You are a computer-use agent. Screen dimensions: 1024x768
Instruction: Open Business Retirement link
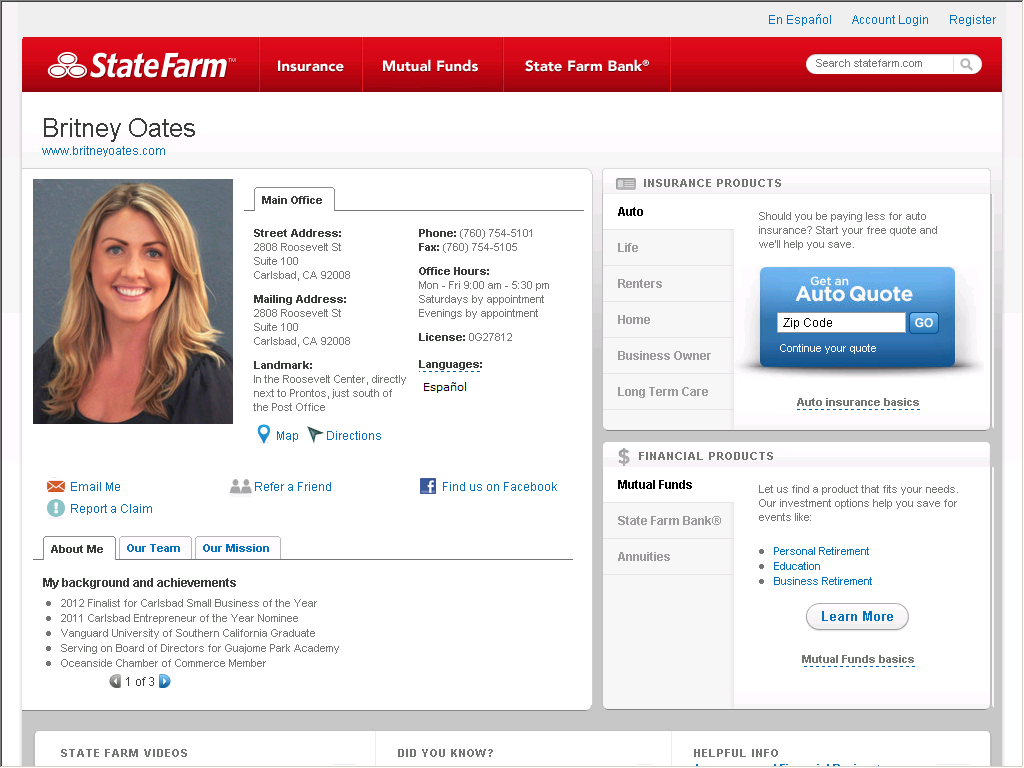822,581
